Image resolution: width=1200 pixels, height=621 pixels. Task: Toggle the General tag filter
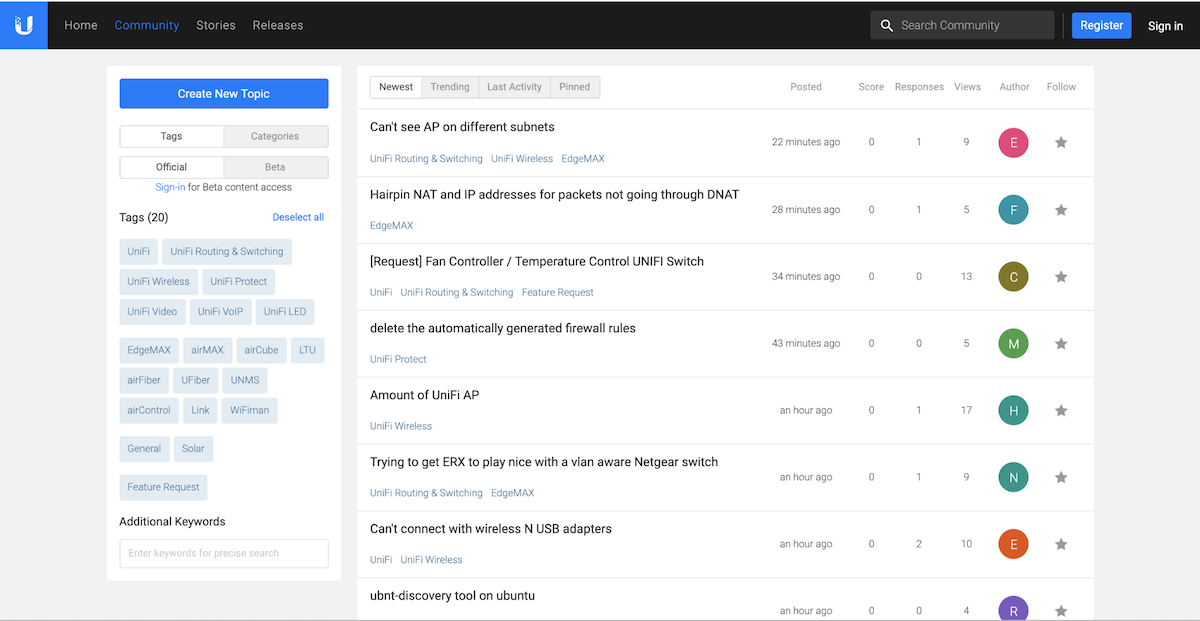[144, 449]
